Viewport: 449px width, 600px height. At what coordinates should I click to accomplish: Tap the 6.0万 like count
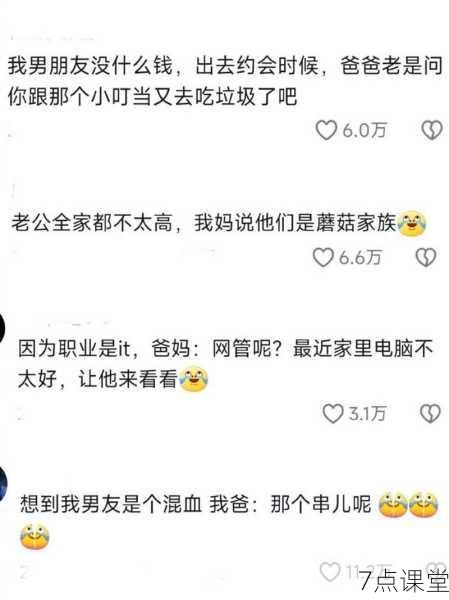click(364, 130)
